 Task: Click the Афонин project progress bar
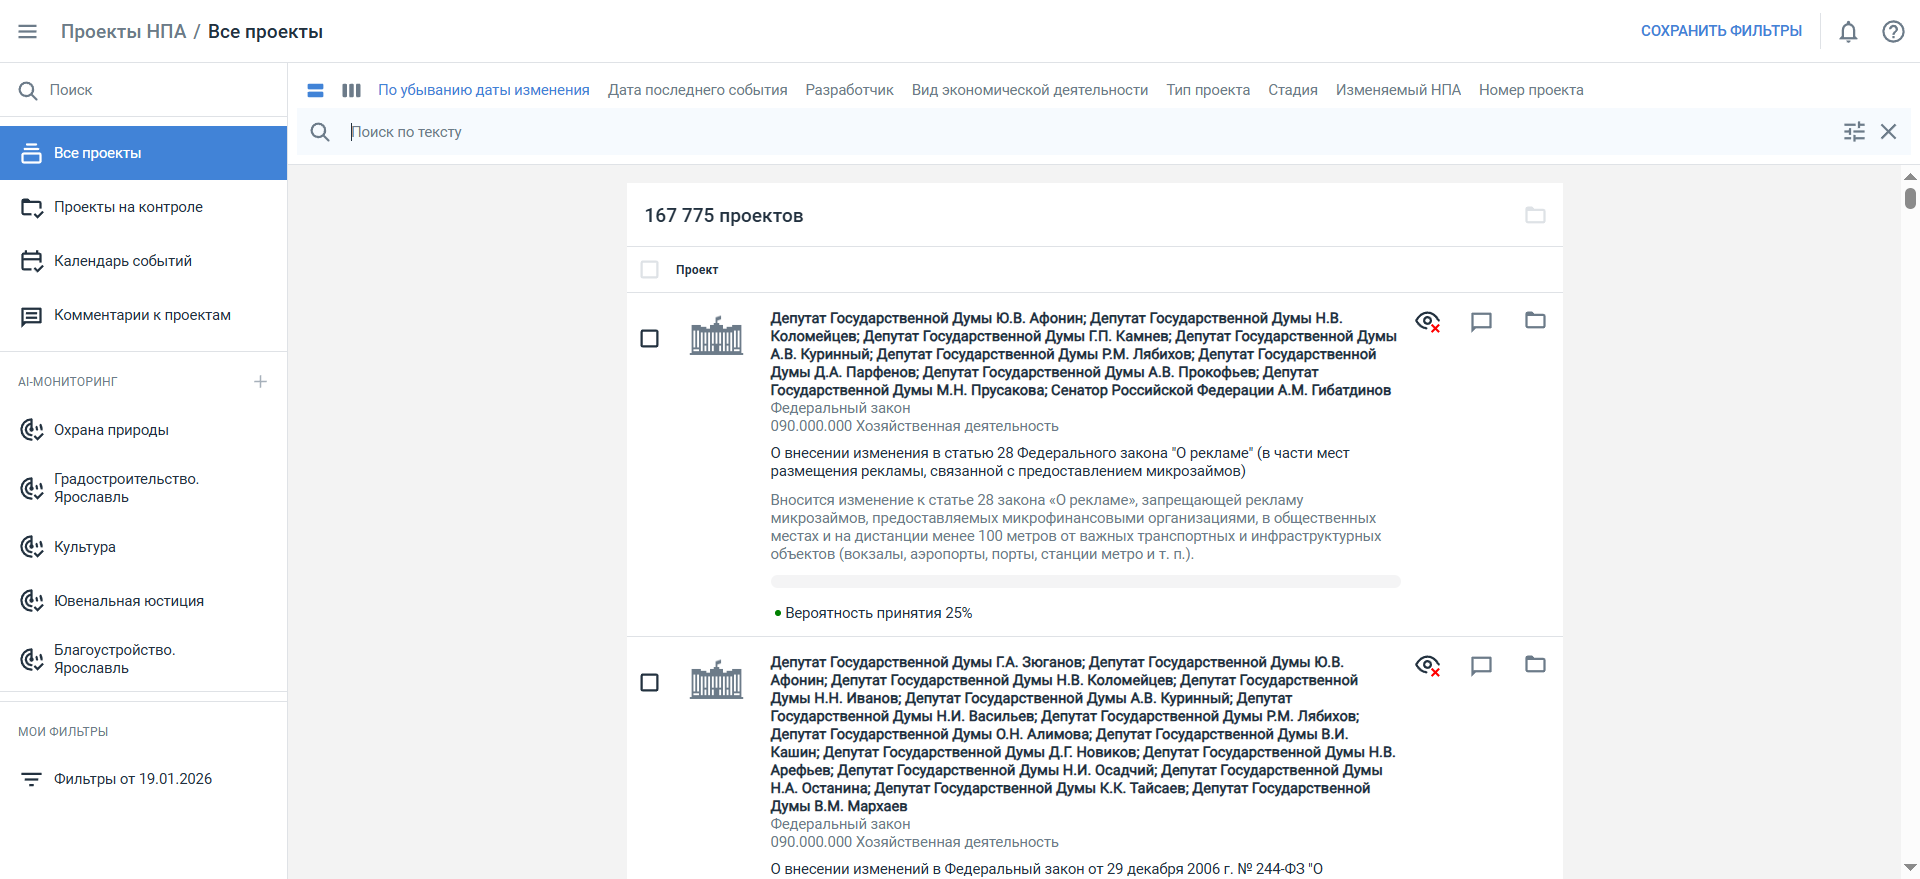(1085, 581)
